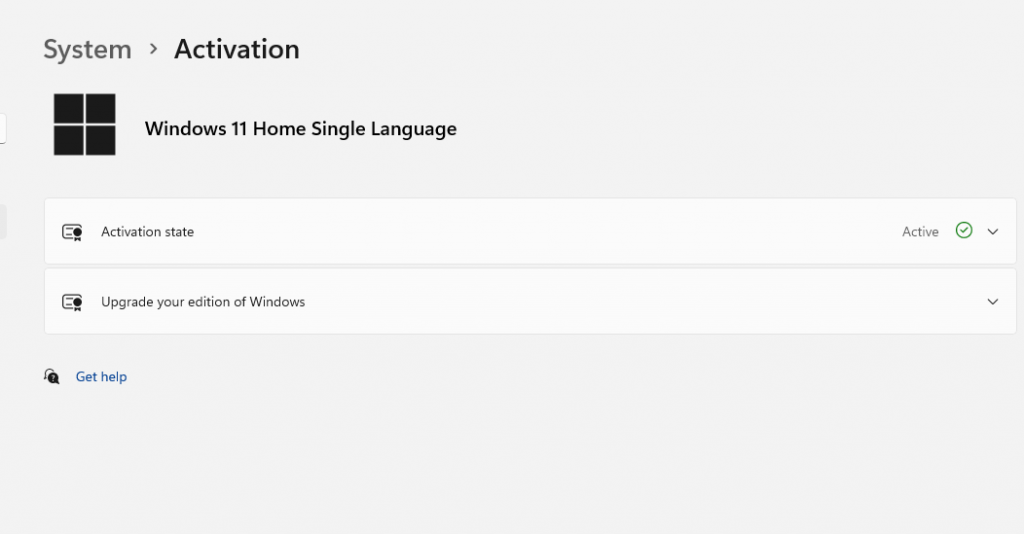
Task: Click the Upgrade edition certificate icon
Action: 72,301
